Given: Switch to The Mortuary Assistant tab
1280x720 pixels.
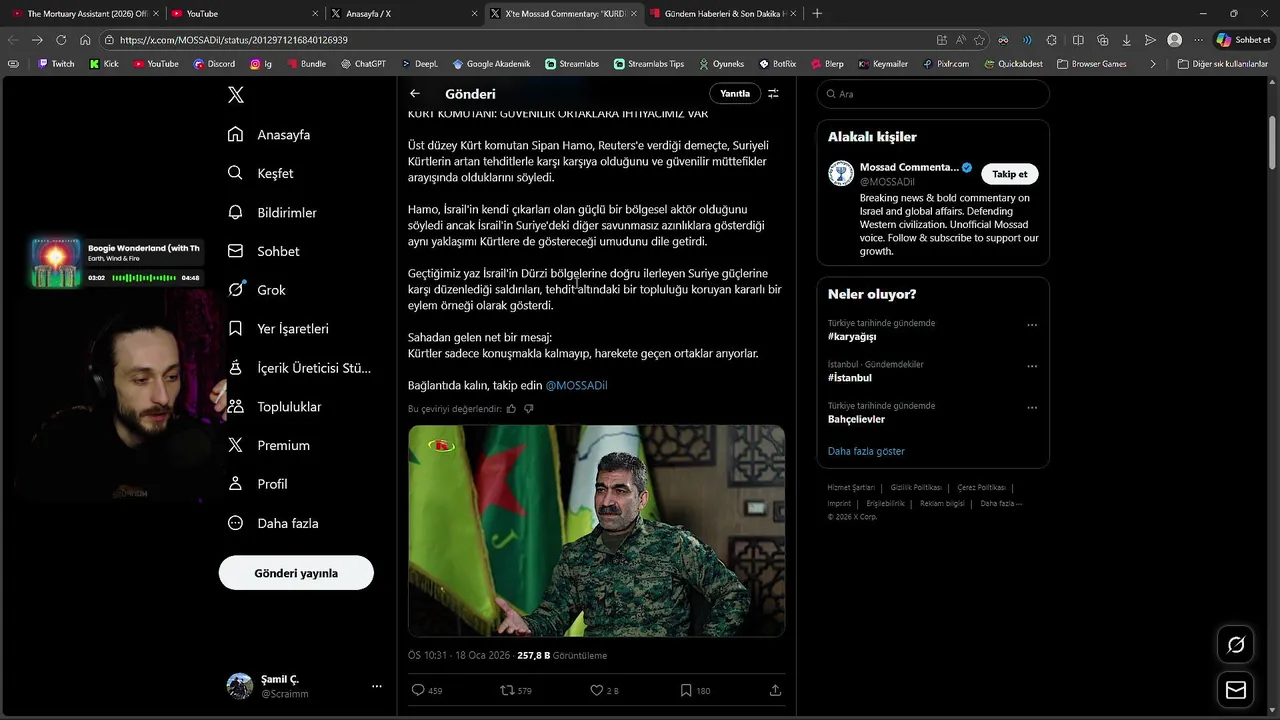Looking at the screenshot, I should (85, 14).
